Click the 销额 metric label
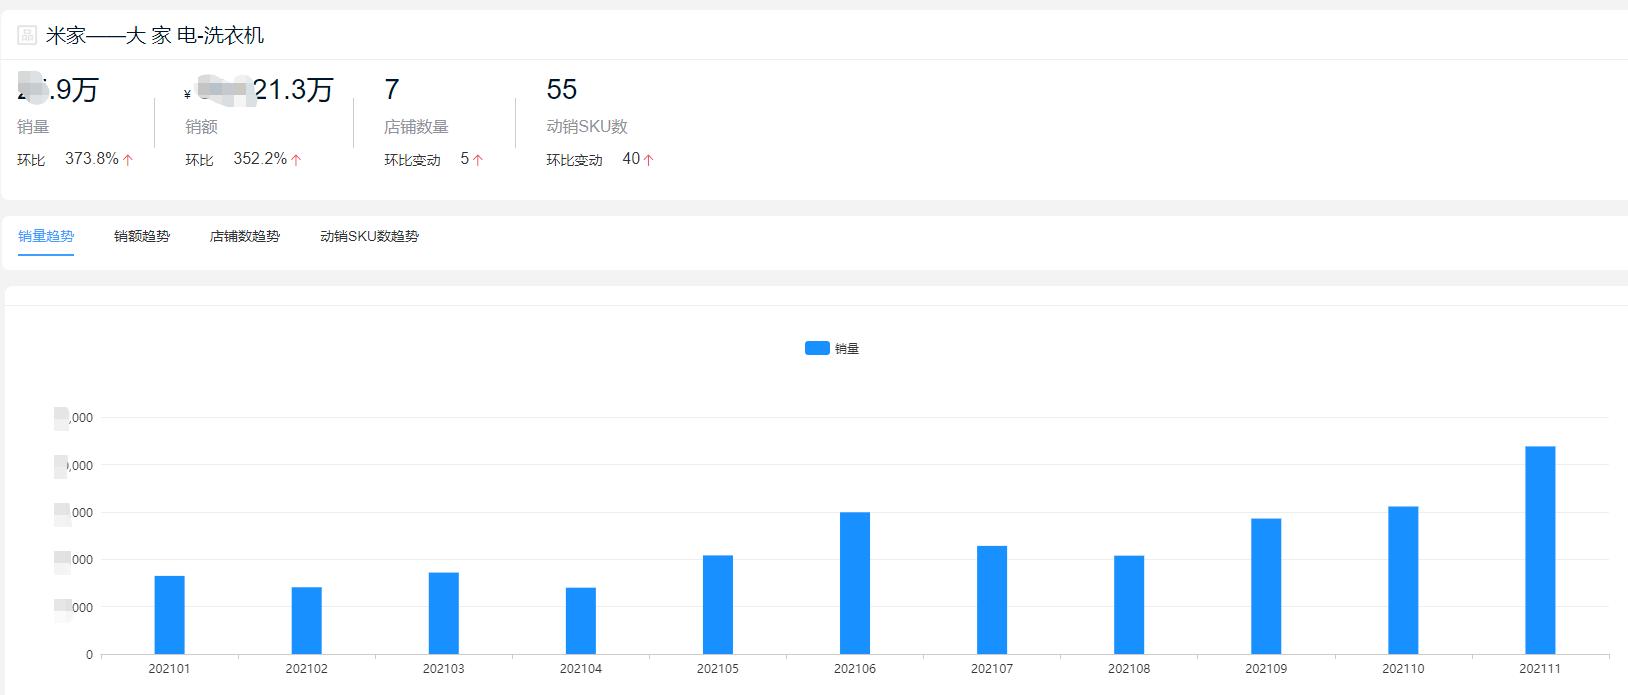Image resolution: width=1628 pixels, height=695 pixels. (201, 127)
